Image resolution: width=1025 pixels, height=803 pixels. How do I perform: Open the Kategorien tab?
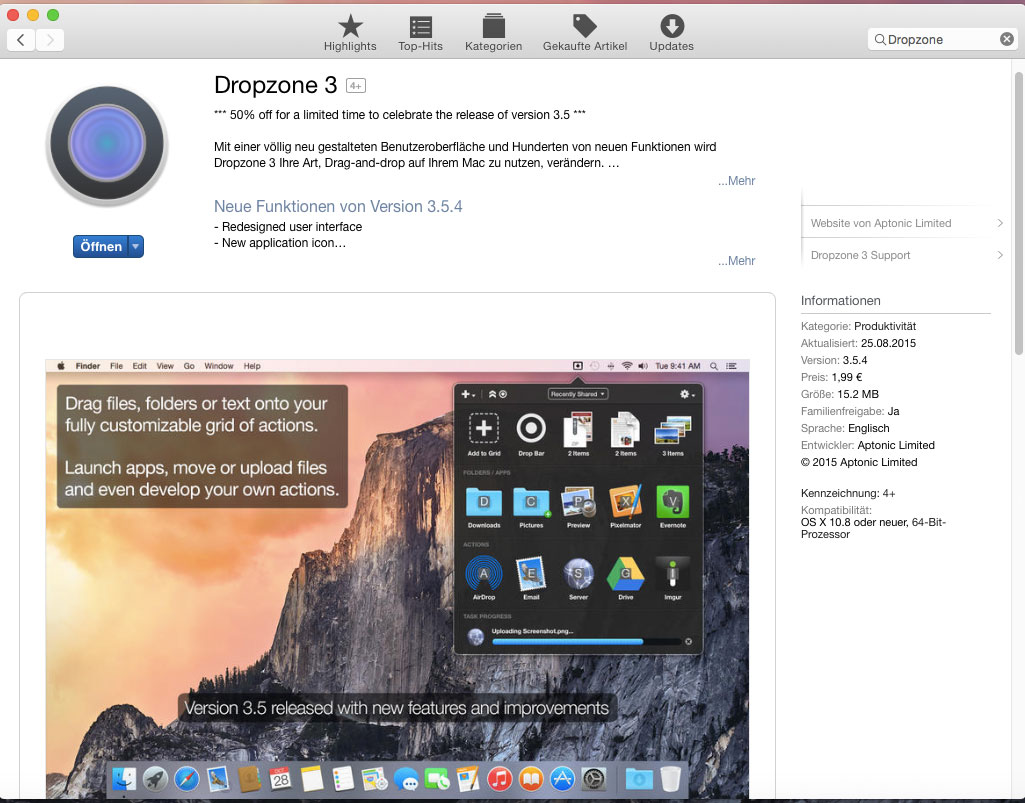(494, 33)
